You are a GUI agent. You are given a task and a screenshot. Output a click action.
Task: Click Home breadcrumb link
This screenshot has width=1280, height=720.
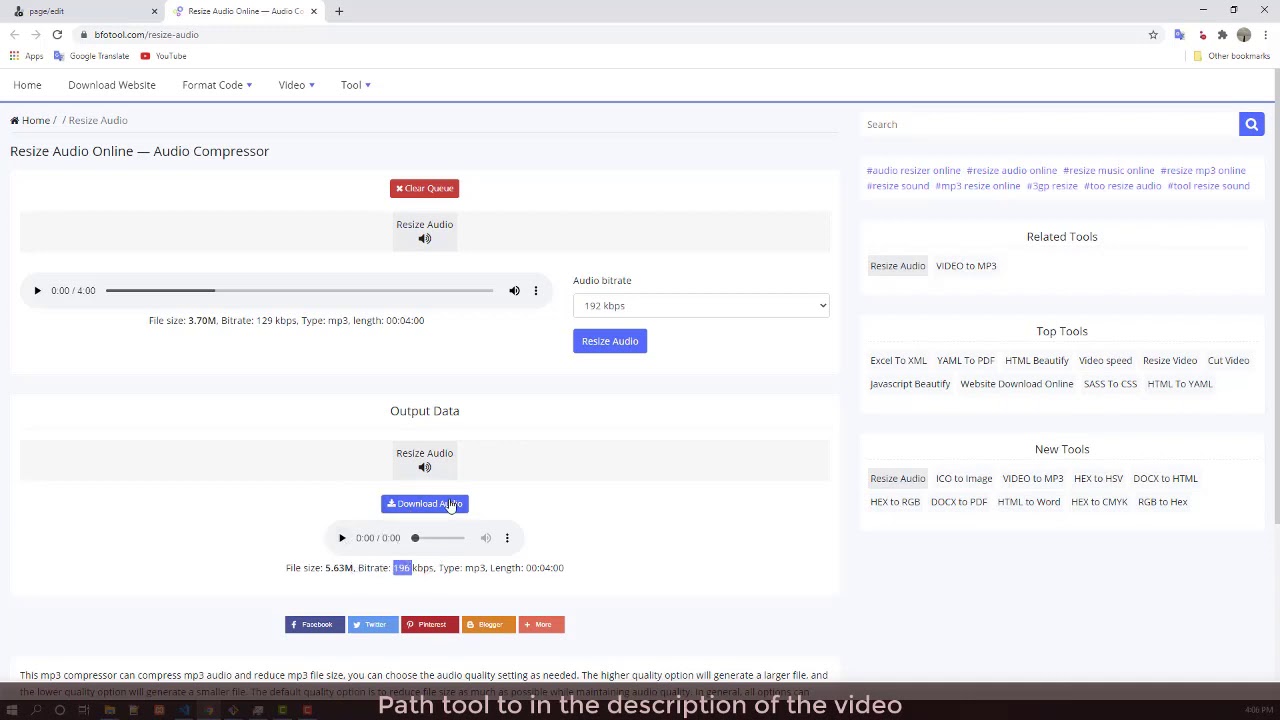pyautogui.click(x=30, y=120)
